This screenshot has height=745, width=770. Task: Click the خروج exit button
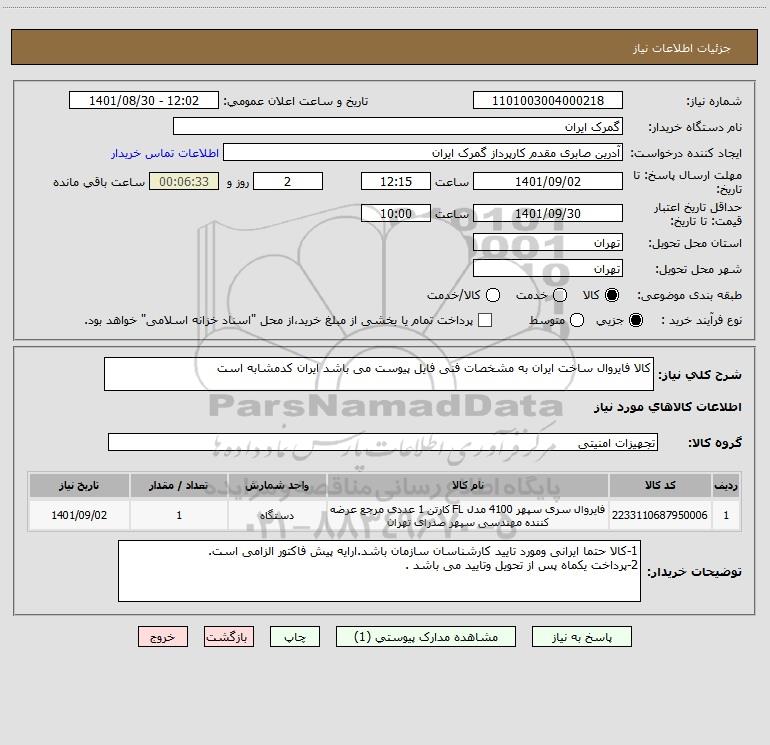(x=163, y=637)
